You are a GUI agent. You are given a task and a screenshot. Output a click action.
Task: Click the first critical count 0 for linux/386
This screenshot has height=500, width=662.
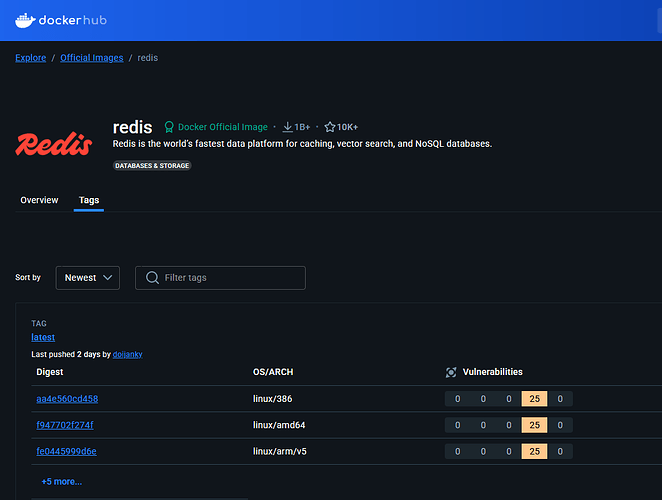coord(458,399)
